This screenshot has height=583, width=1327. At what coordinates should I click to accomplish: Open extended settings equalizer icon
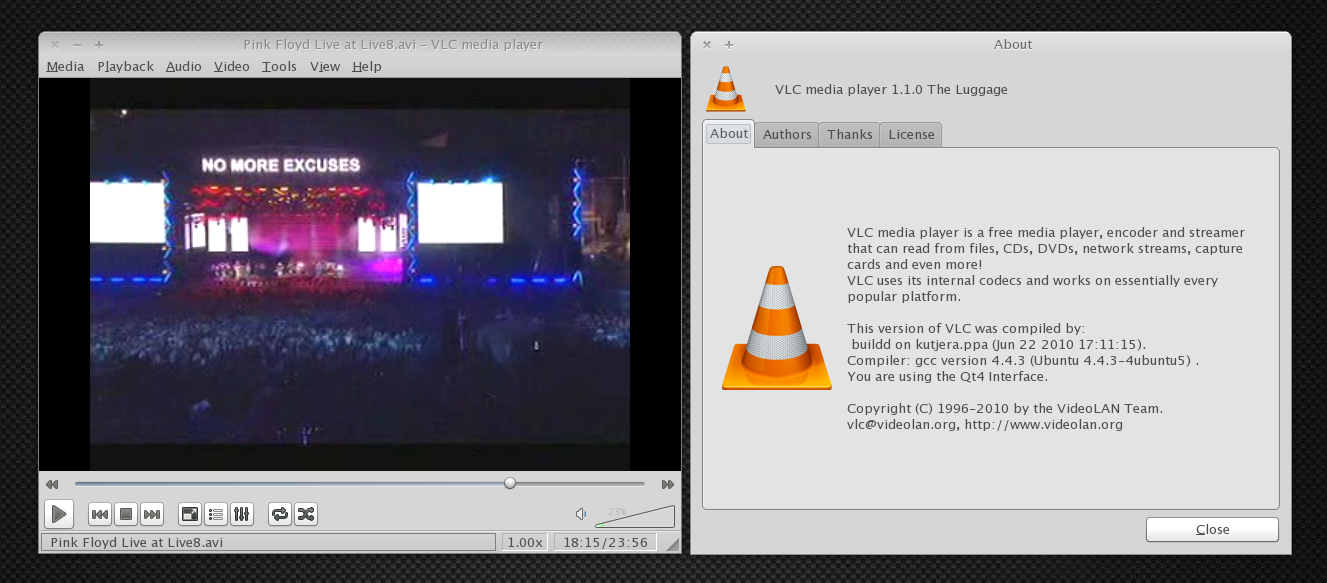(241, 514)
